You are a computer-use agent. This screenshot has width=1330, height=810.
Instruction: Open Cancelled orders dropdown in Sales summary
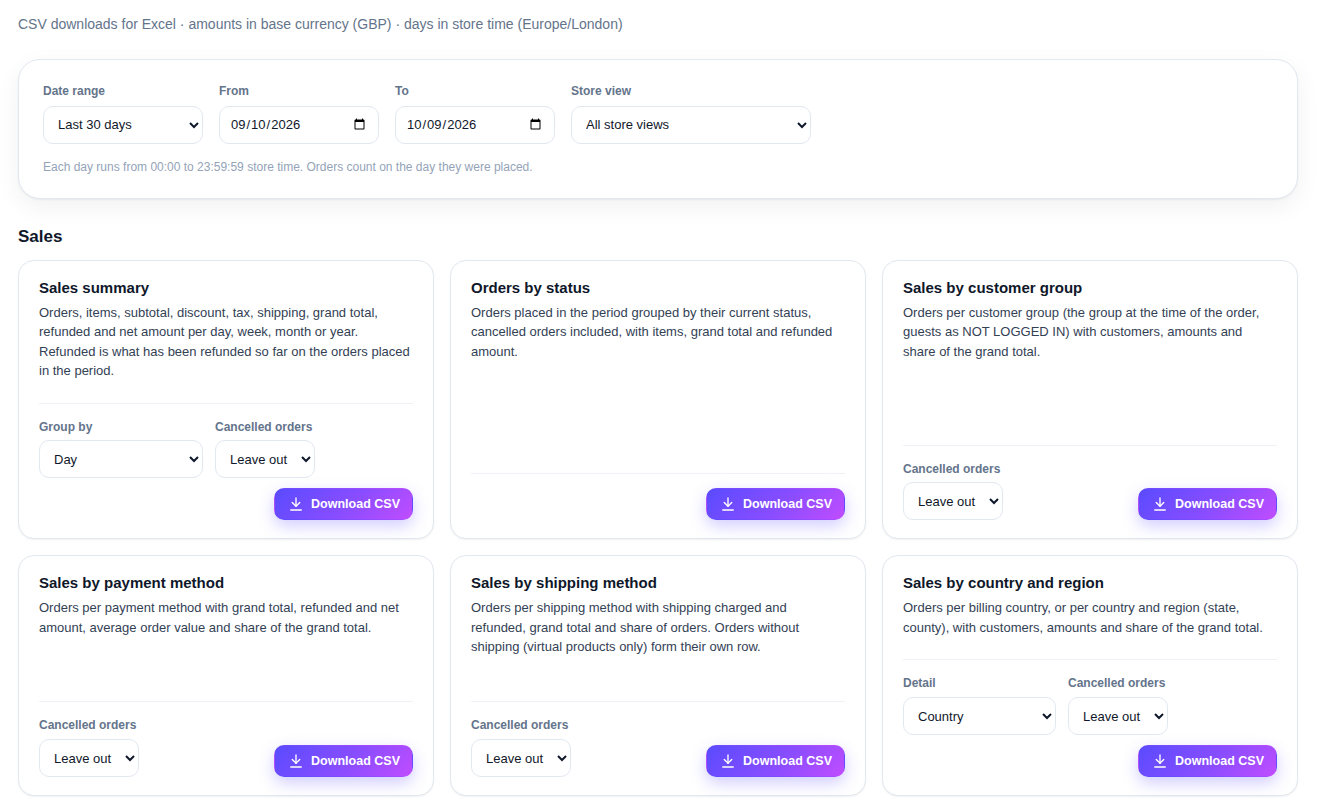point(265,460)
